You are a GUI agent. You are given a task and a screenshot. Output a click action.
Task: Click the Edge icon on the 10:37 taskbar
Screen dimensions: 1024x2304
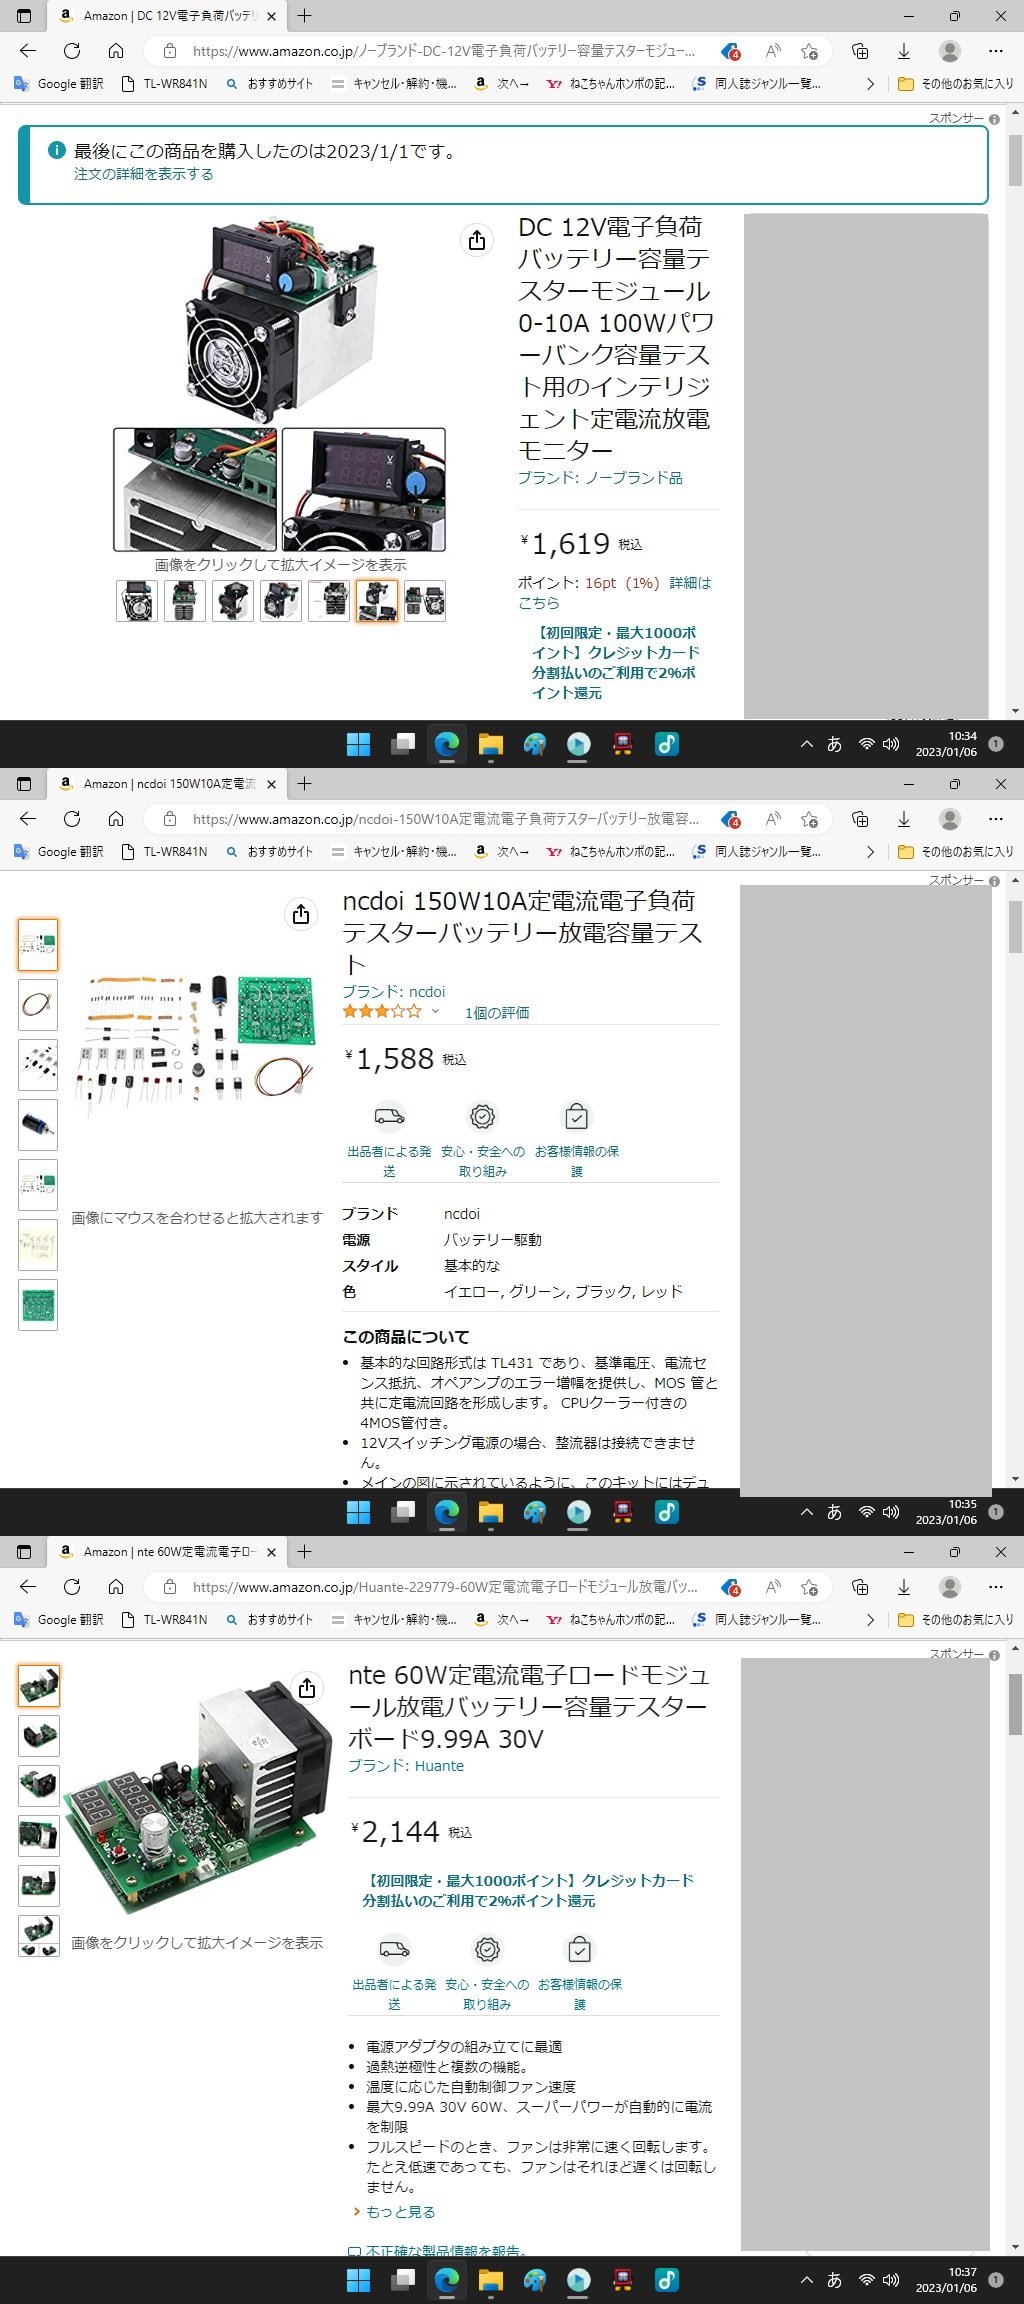pyautogui.click(x=446, y=2280)
